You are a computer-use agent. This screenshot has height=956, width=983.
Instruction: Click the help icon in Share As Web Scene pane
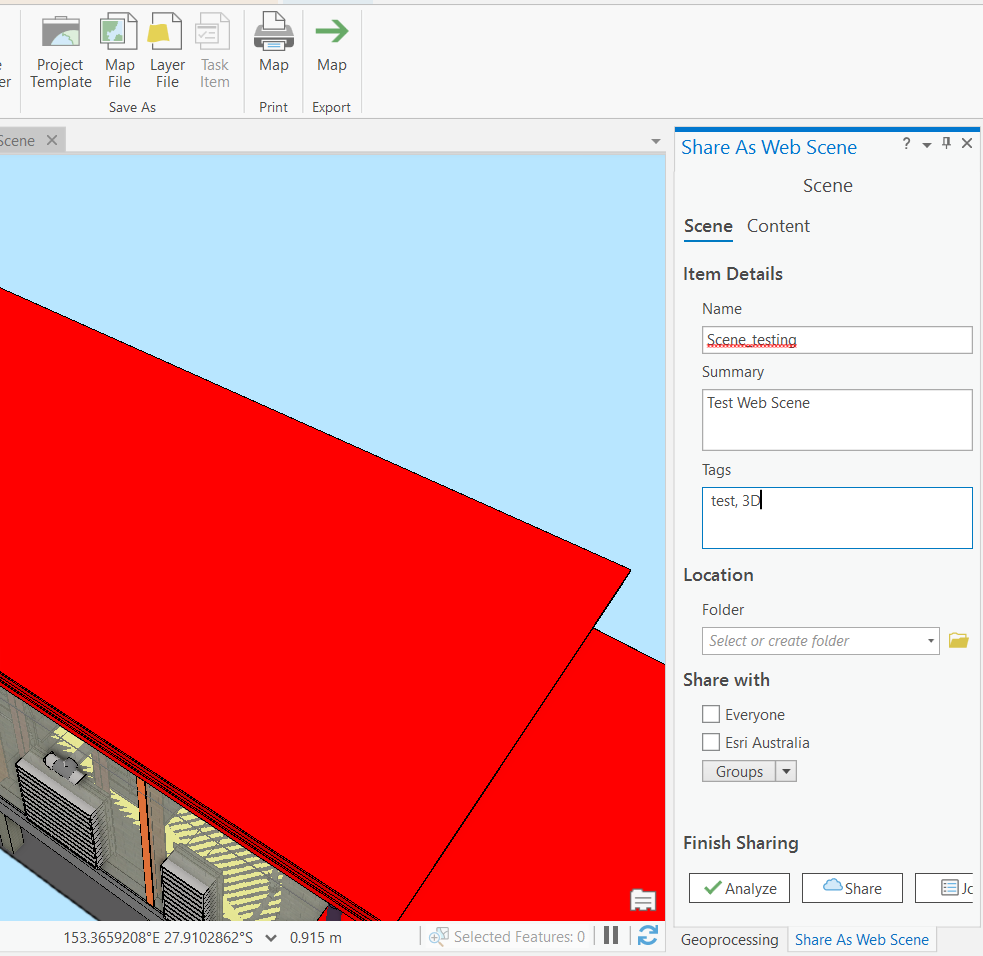[906, 143]
